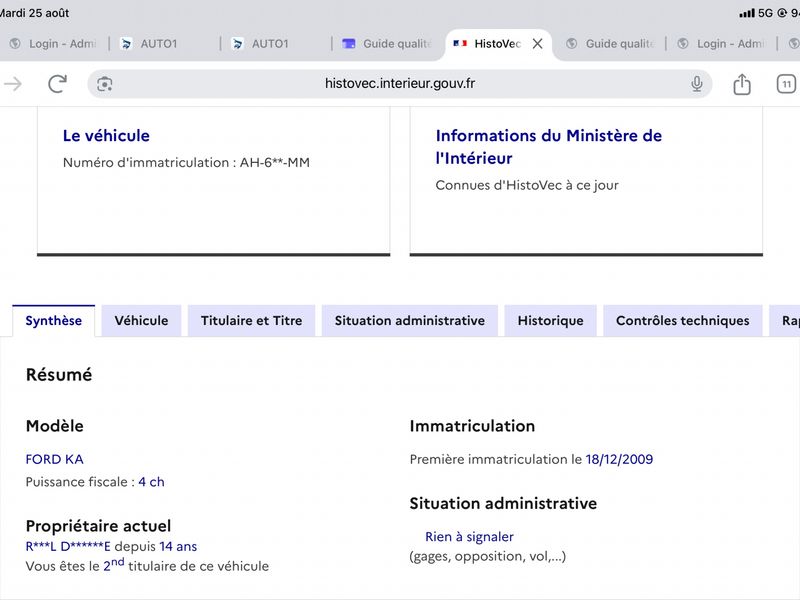
Task: Close the HistoVec browser tab
Action: pyautogui.click(x=537, y=44)
